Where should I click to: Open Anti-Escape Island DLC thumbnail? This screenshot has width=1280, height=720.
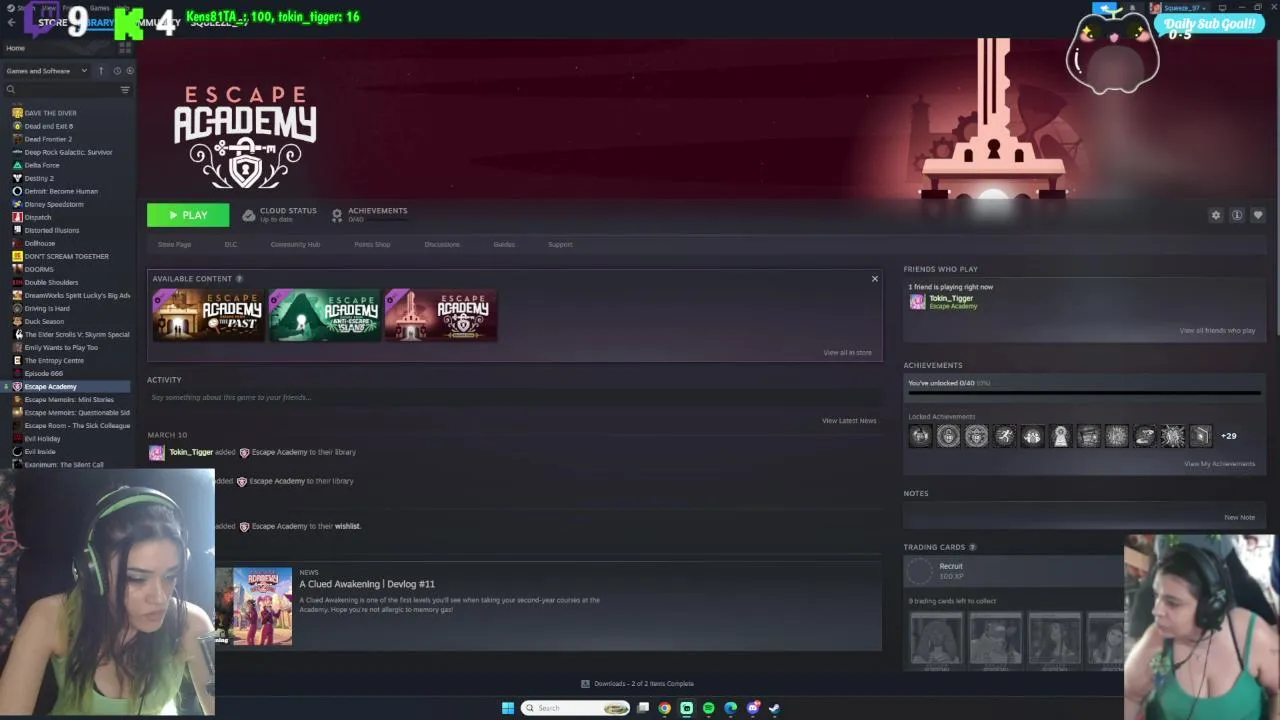pos(324,315)
